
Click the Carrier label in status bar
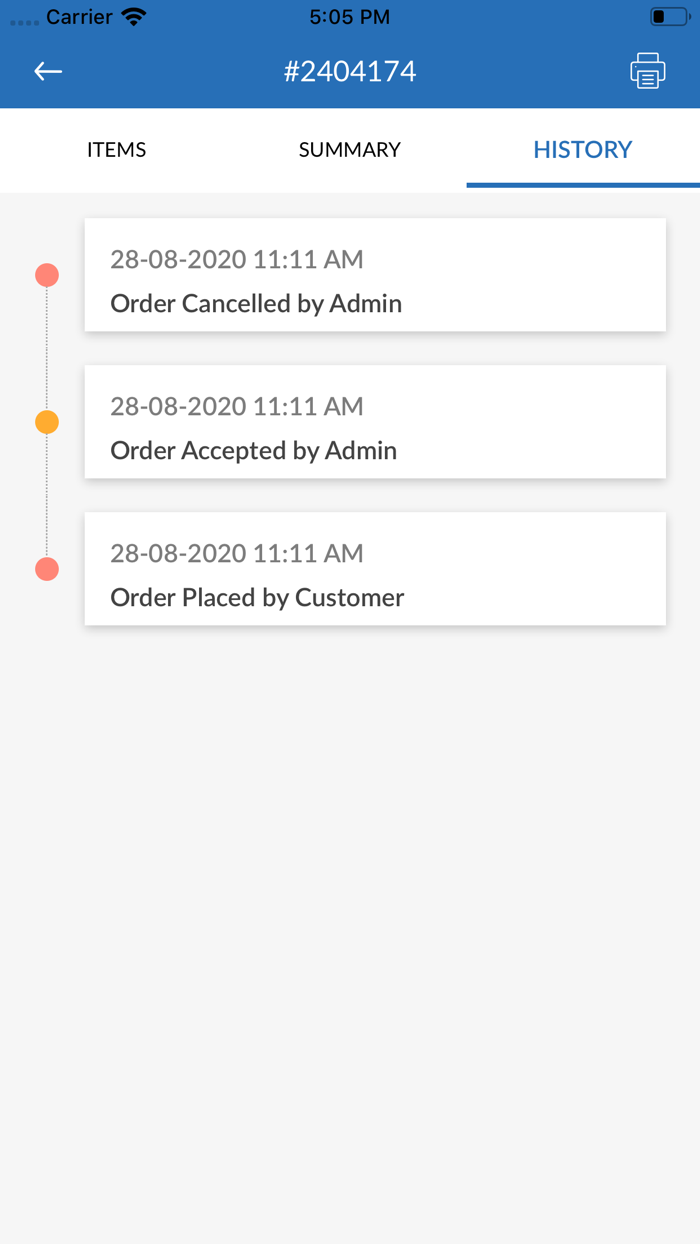point(79,17)
